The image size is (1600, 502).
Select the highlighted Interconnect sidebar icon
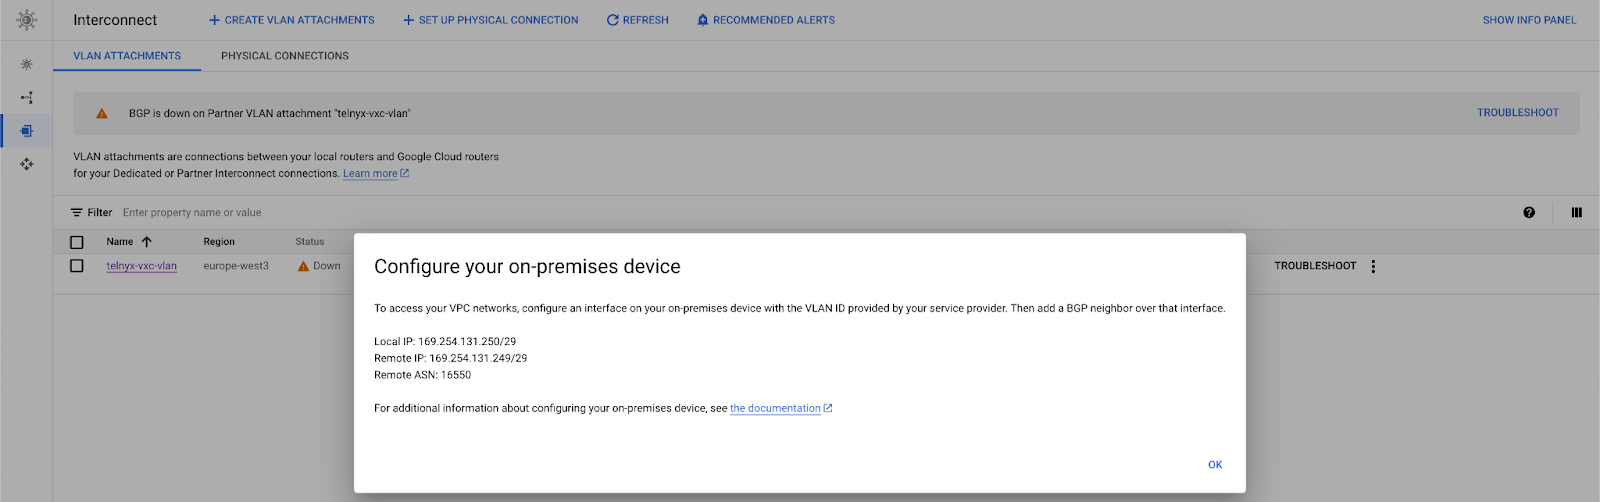pyautogui.click(x=26, y=131)
